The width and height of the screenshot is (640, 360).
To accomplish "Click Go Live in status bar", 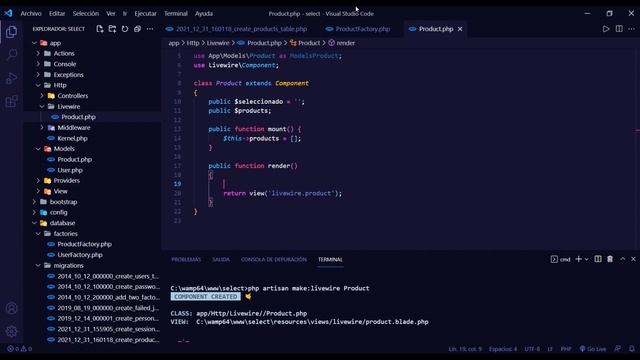I will click(593, 349).
